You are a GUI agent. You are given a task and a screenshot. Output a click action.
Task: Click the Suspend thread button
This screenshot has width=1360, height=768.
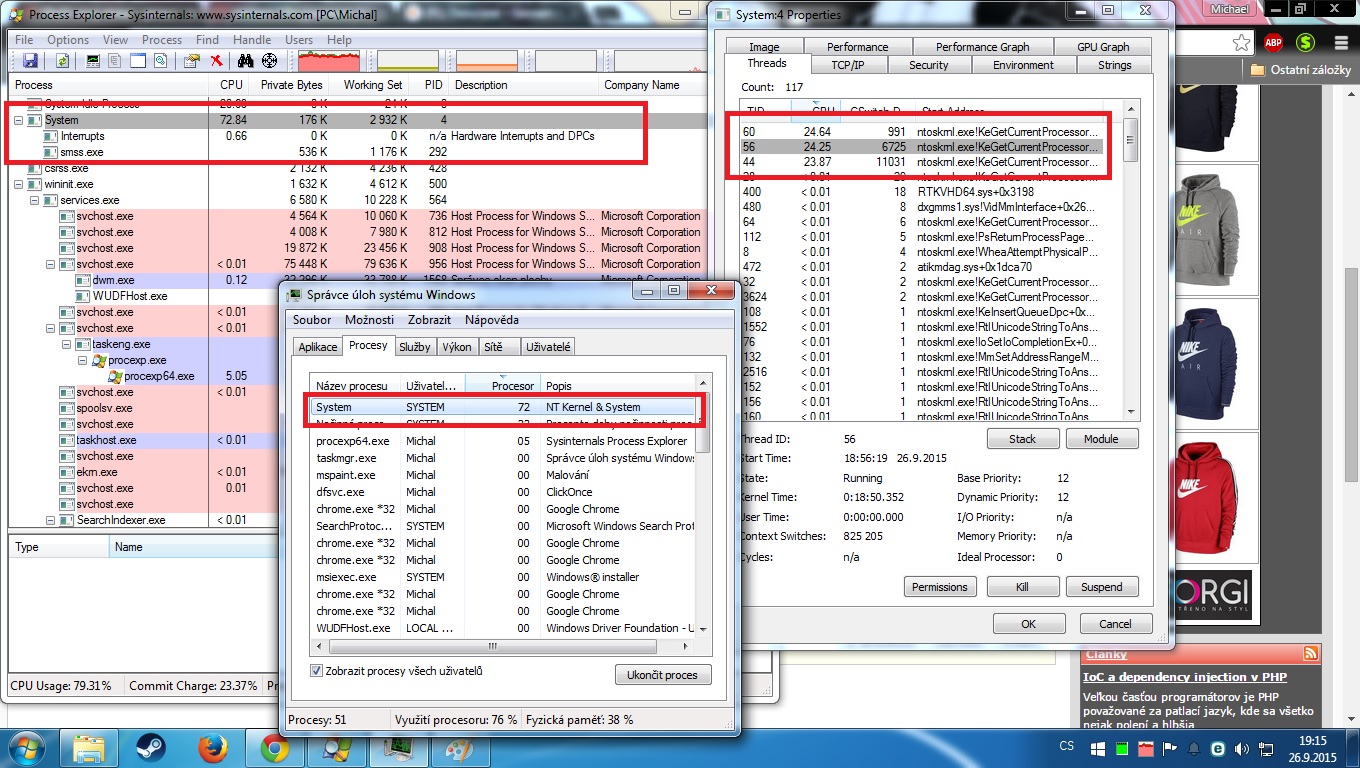coord(1101,587)
